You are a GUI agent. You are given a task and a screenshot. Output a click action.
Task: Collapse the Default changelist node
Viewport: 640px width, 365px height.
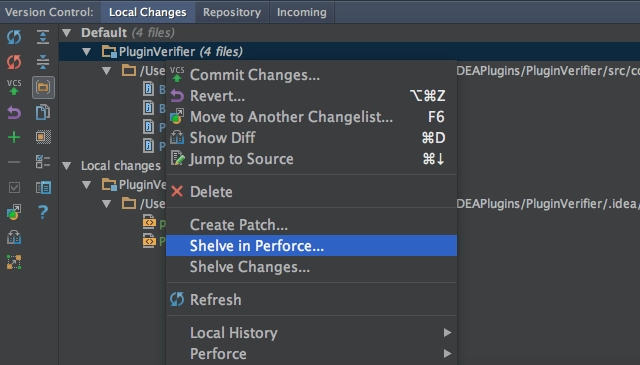point(67,33)
